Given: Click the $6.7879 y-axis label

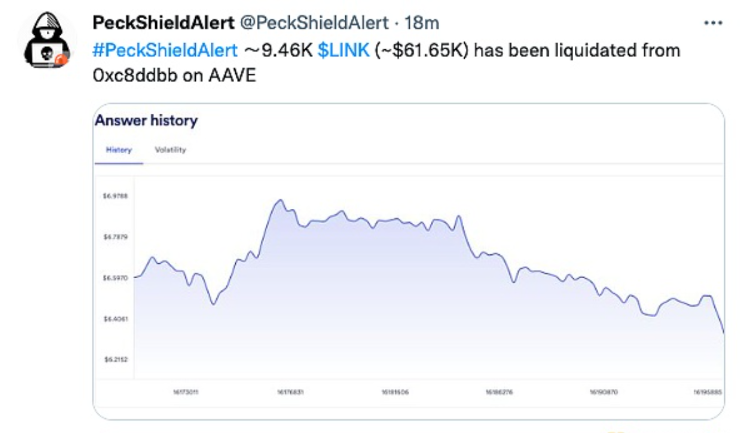Looking at the screenshot, I should [115, 237].
